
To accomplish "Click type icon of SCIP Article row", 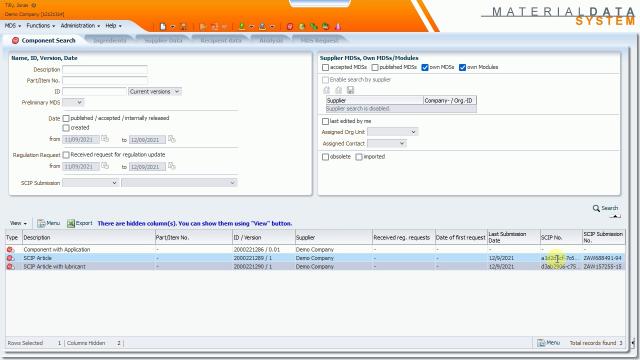I will tap(10, 258).
